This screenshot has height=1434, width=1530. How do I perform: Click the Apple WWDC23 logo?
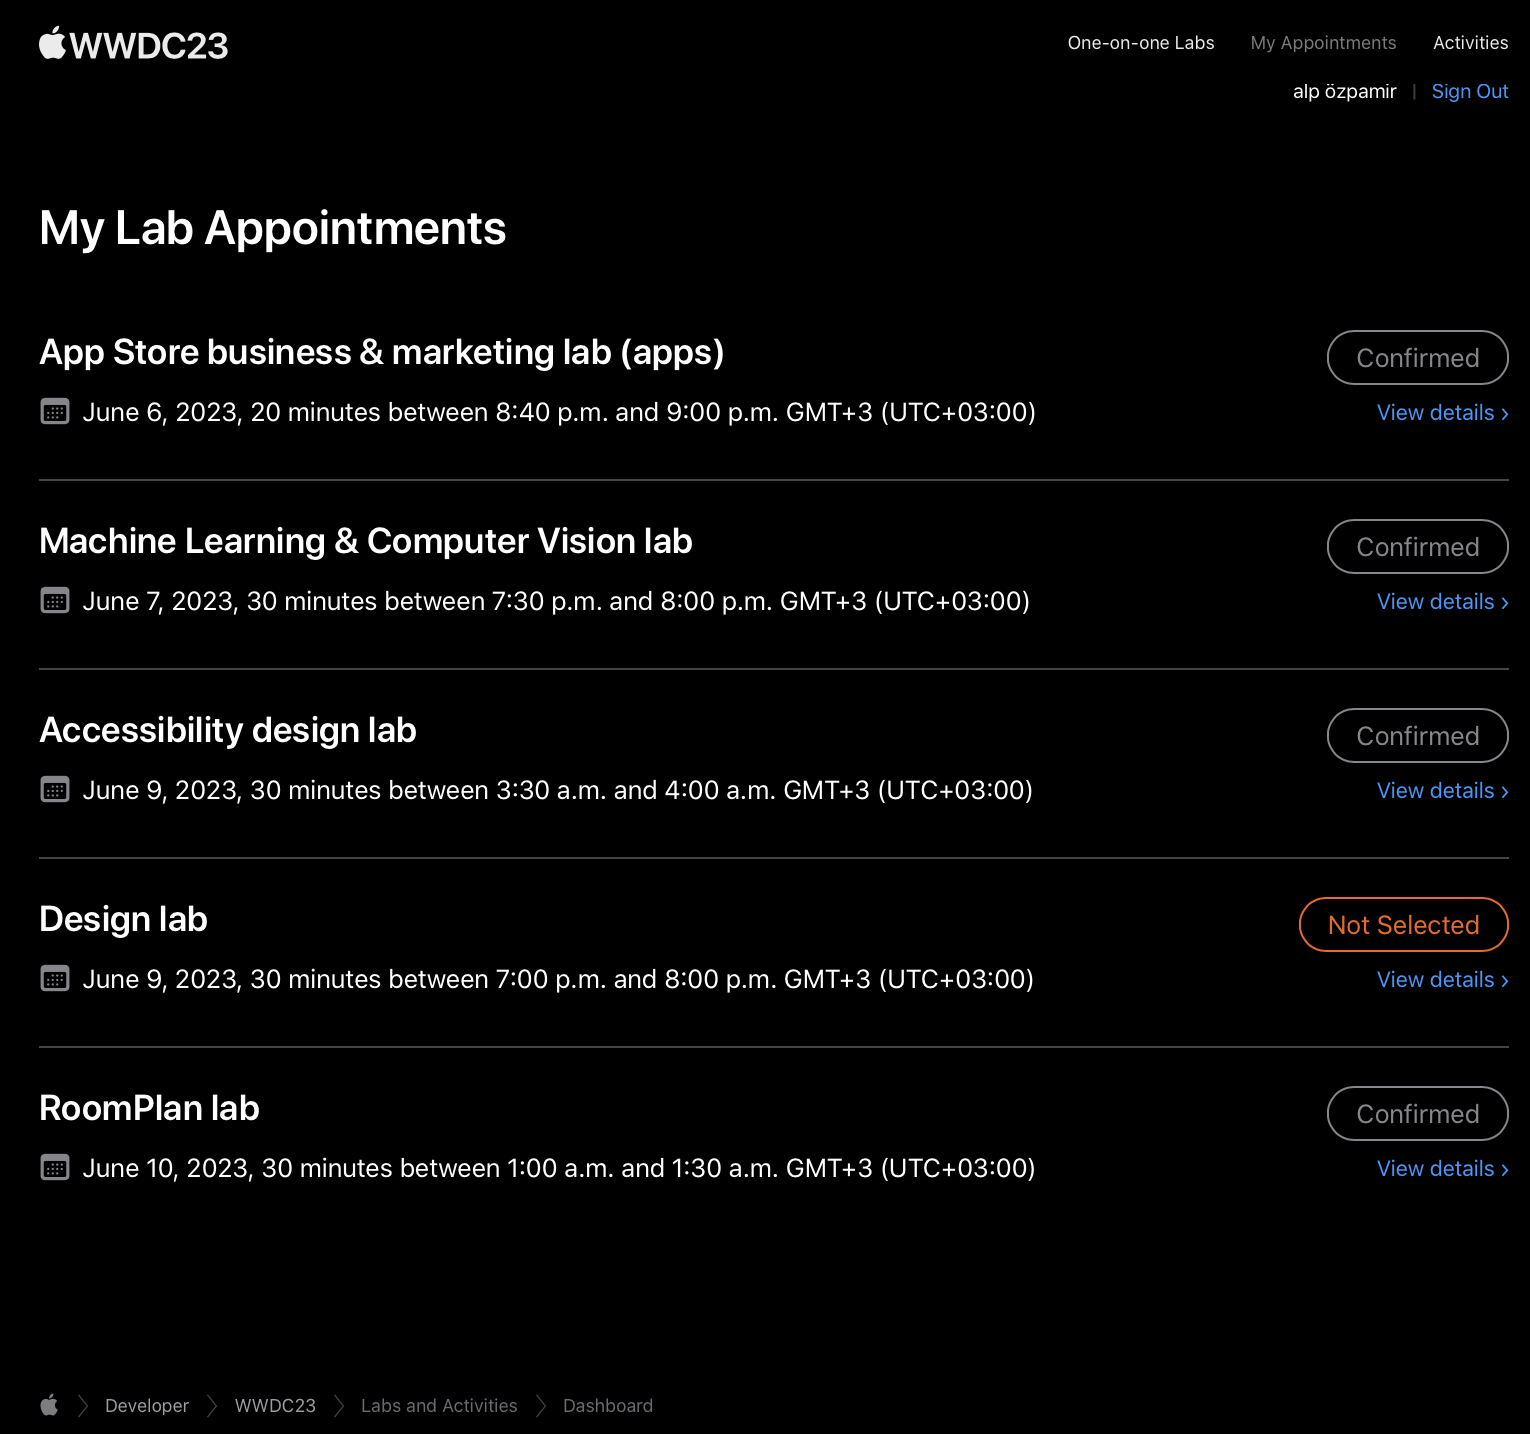coord(133,45)
